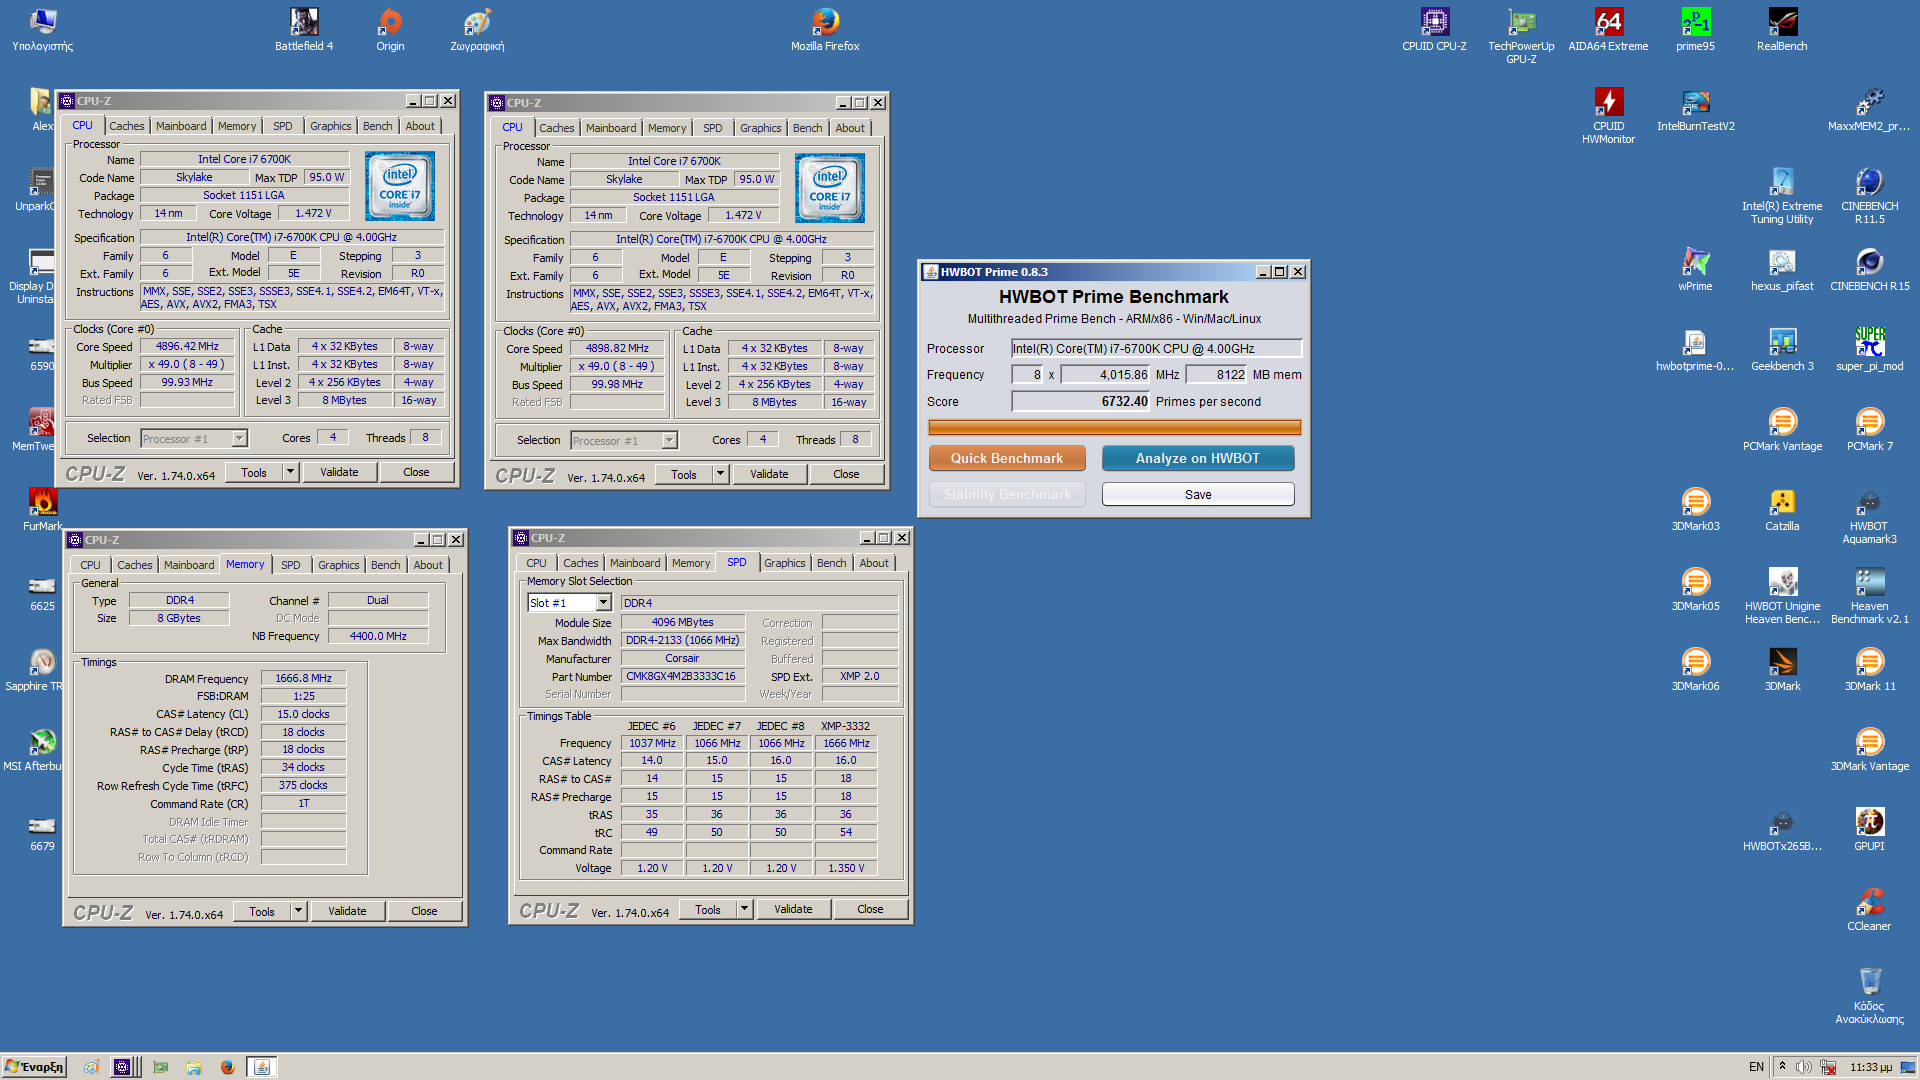This screenshot has width=1920, height=1080.
Task: Open PCMark 7 desktop shortcut
Action: coord(1869,430)
